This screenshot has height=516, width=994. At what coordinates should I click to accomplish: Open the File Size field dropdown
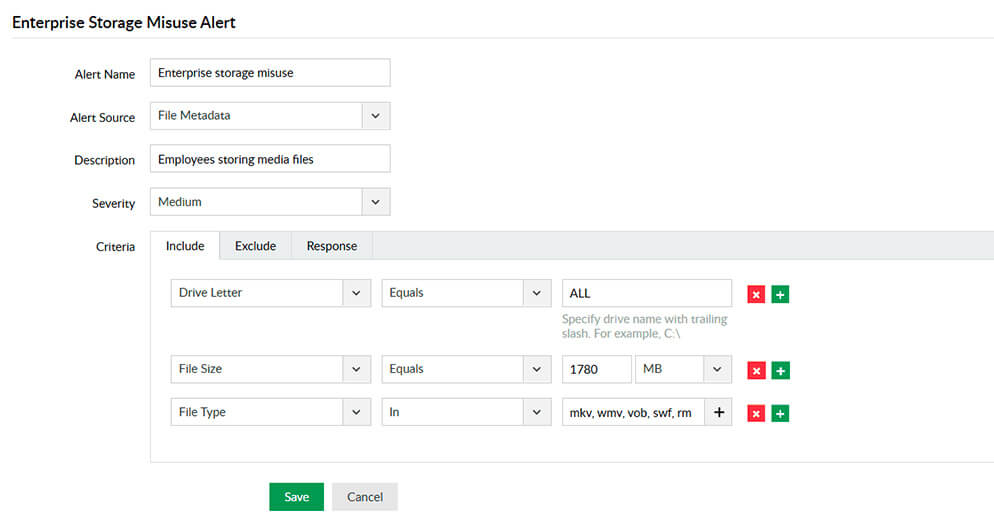(x=357, y=369)
